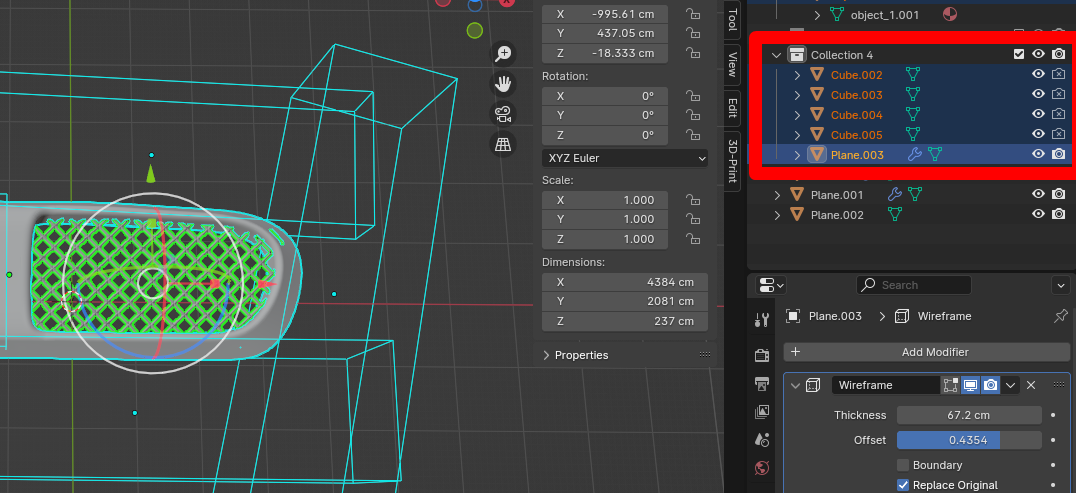Screen dimensions: 1076x493
Task: Enable the Boundary checkbox
Action: (x=903, y=465)
